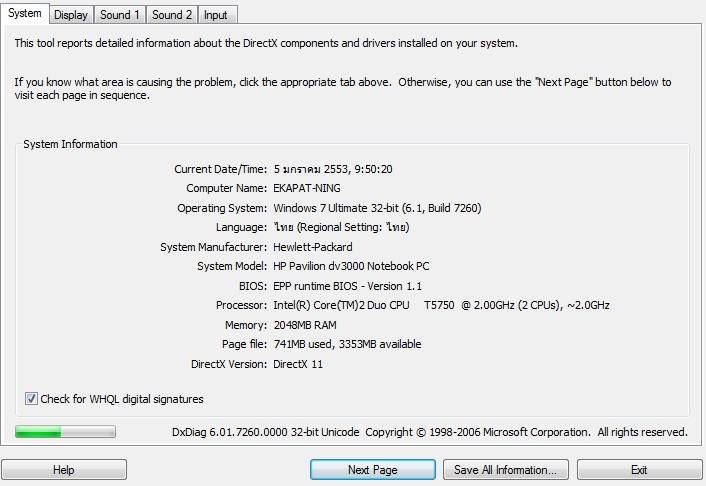Select the HP Pavilion dv3000 system model text
Image resolution: width=706 pixels, height=486 pixels.
tap(351, 267)
